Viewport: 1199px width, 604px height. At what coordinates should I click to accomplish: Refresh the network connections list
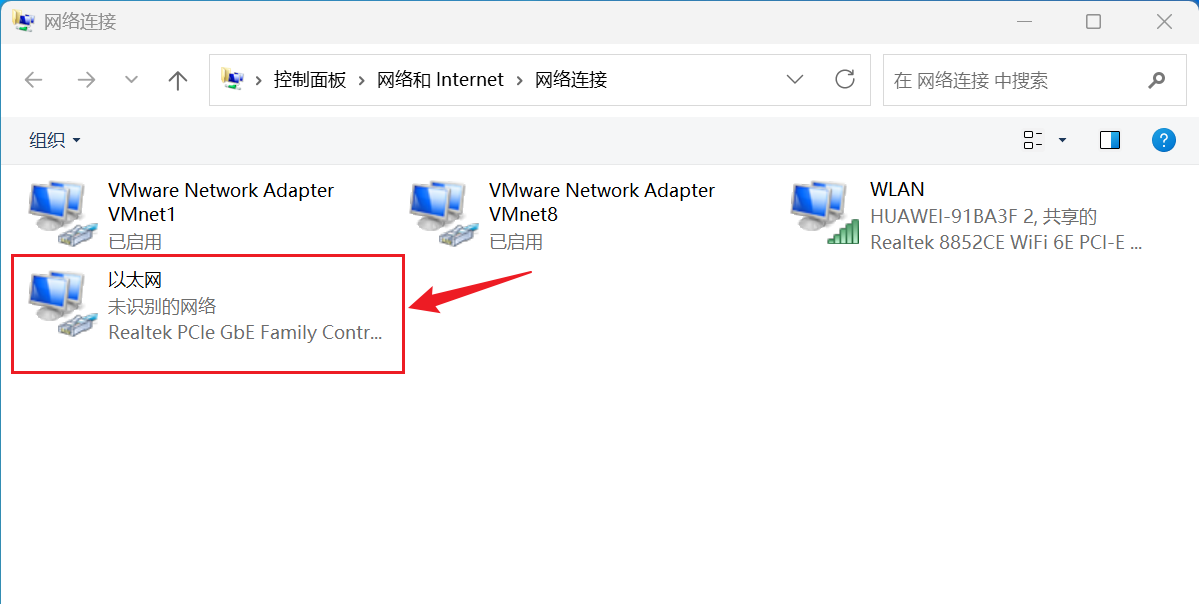click(845, 79)
